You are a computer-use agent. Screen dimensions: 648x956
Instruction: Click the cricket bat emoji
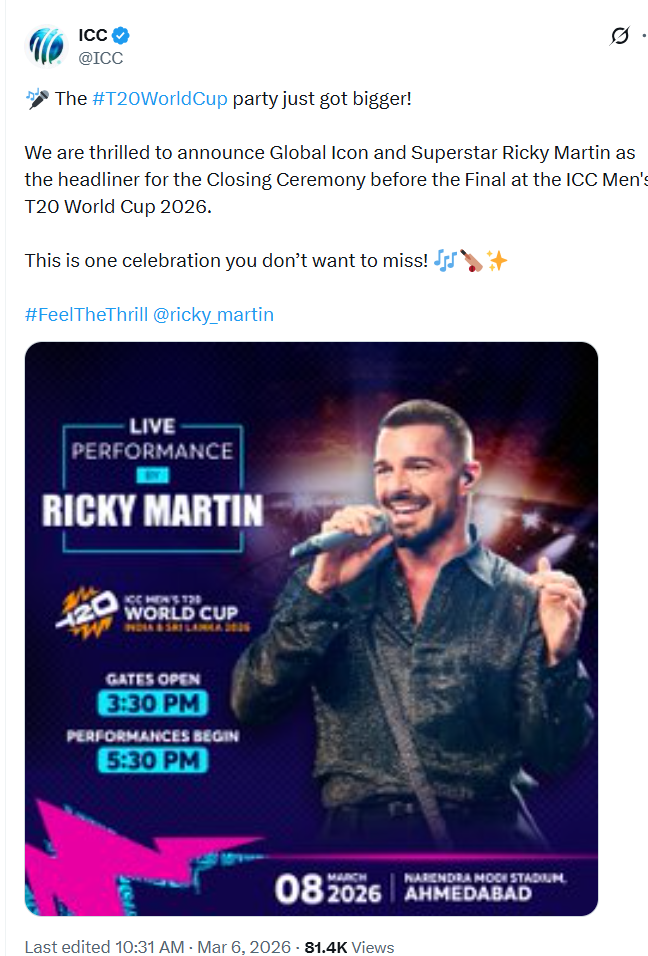point(471,261)
